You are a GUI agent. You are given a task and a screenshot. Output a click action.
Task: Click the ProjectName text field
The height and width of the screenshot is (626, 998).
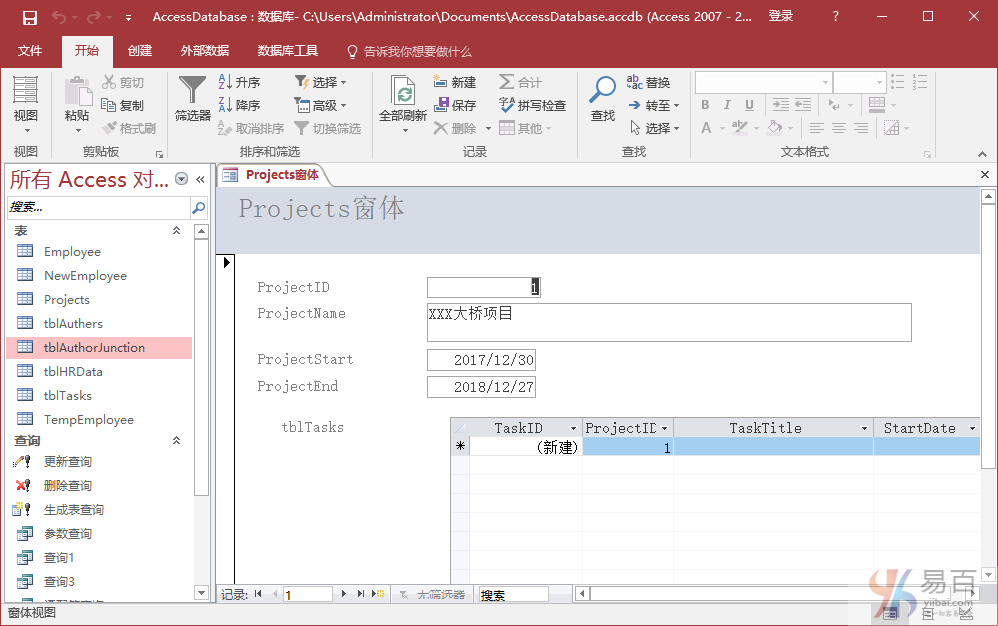[669, 322]
